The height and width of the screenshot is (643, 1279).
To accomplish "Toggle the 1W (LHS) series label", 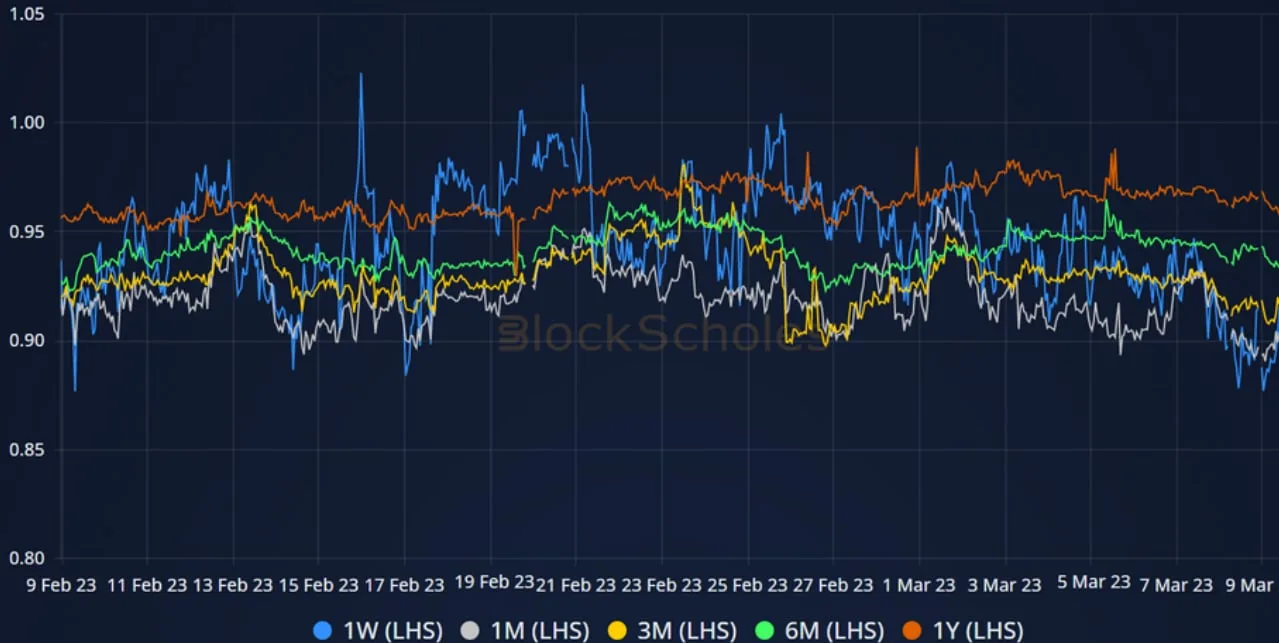I will pyautogui.click(x=392, y=631).
